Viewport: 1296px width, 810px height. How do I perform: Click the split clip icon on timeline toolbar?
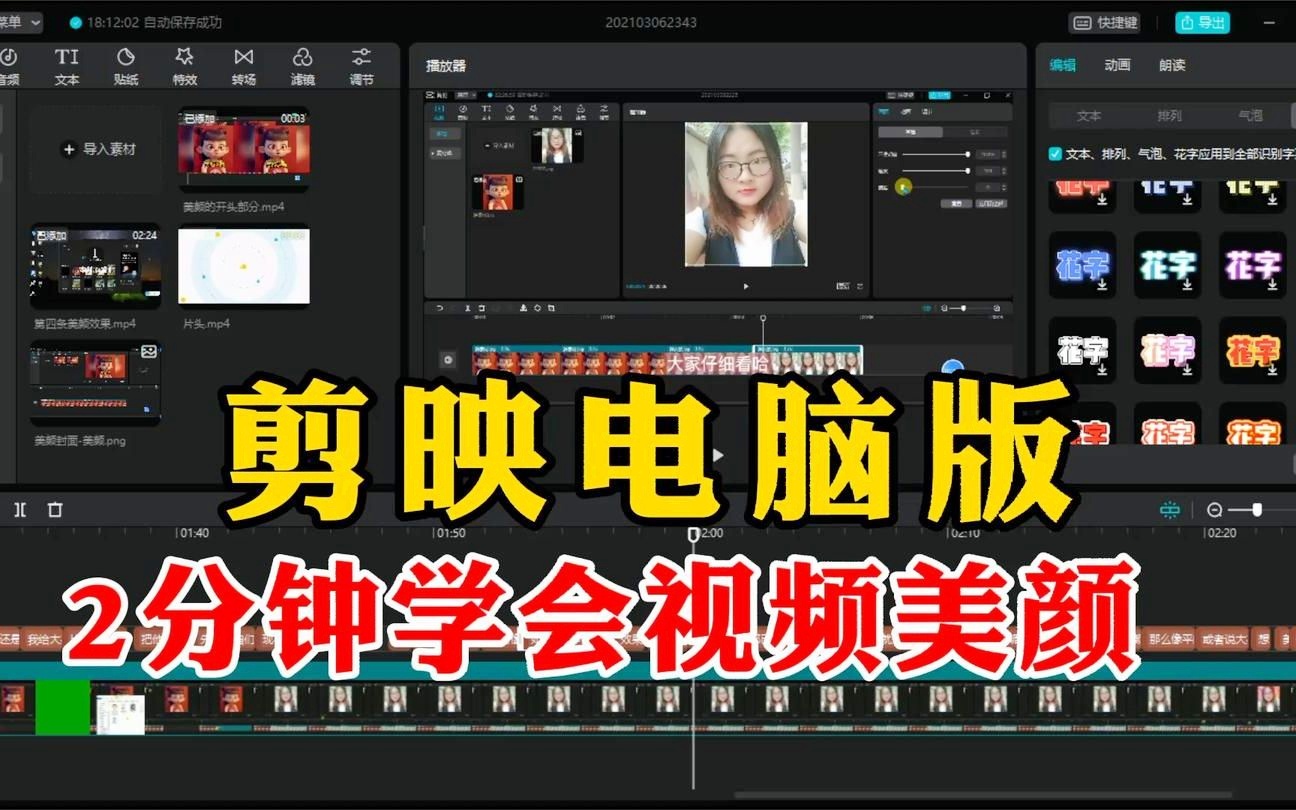click(21, 510)
